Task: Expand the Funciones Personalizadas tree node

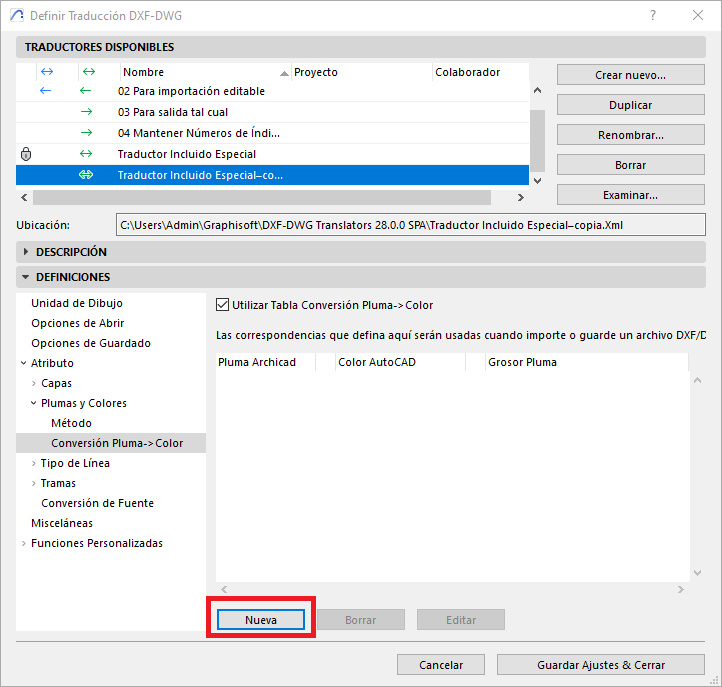Action: [24, 543]
